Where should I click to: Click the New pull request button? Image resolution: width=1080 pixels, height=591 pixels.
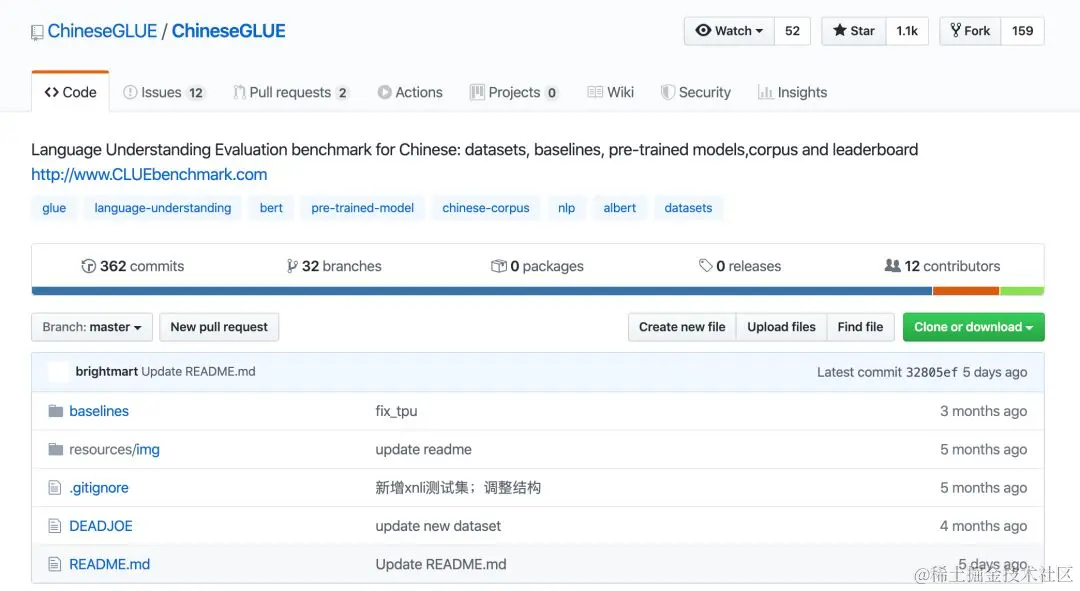click(219, 326)
